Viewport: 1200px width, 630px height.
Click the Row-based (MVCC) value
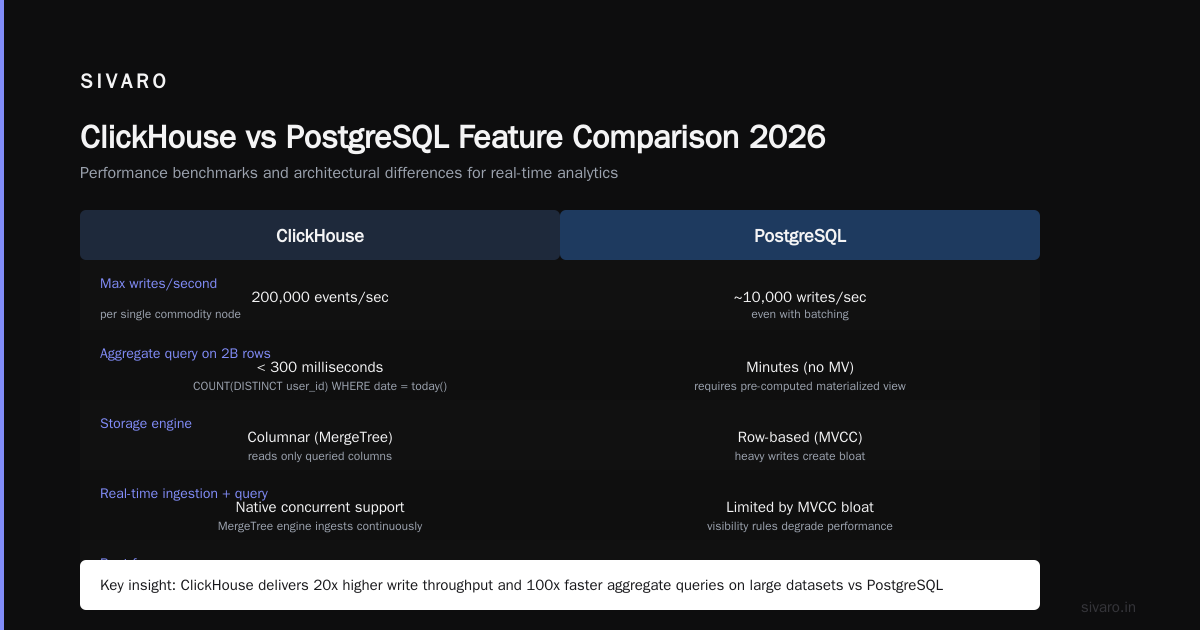point(800,437)
